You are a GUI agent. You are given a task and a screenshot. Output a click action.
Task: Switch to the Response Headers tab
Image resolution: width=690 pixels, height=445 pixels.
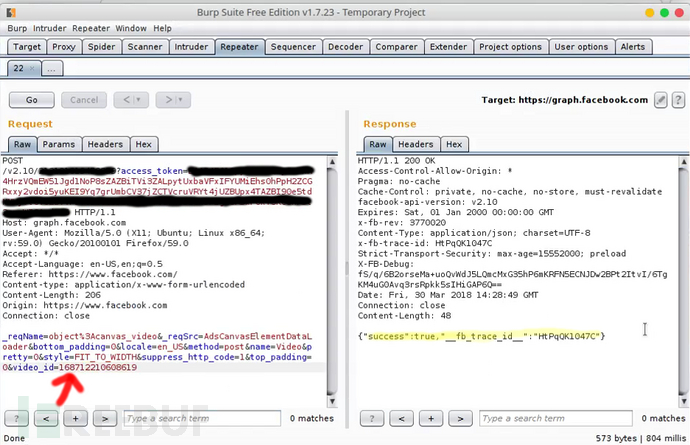coord(415,144)
